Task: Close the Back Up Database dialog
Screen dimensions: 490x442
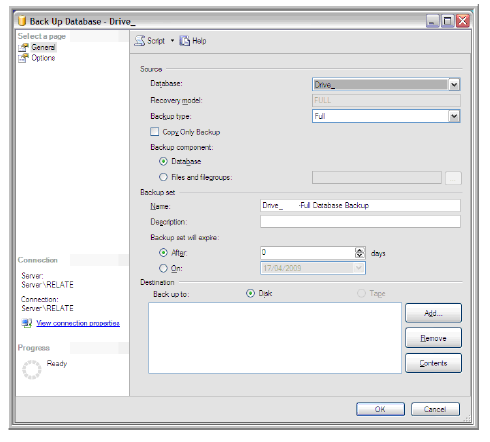Action: tap(463, 21)
